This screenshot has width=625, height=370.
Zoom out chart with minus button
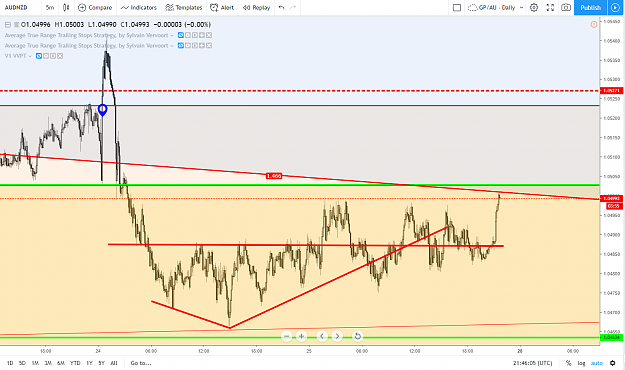pos(287,336)
